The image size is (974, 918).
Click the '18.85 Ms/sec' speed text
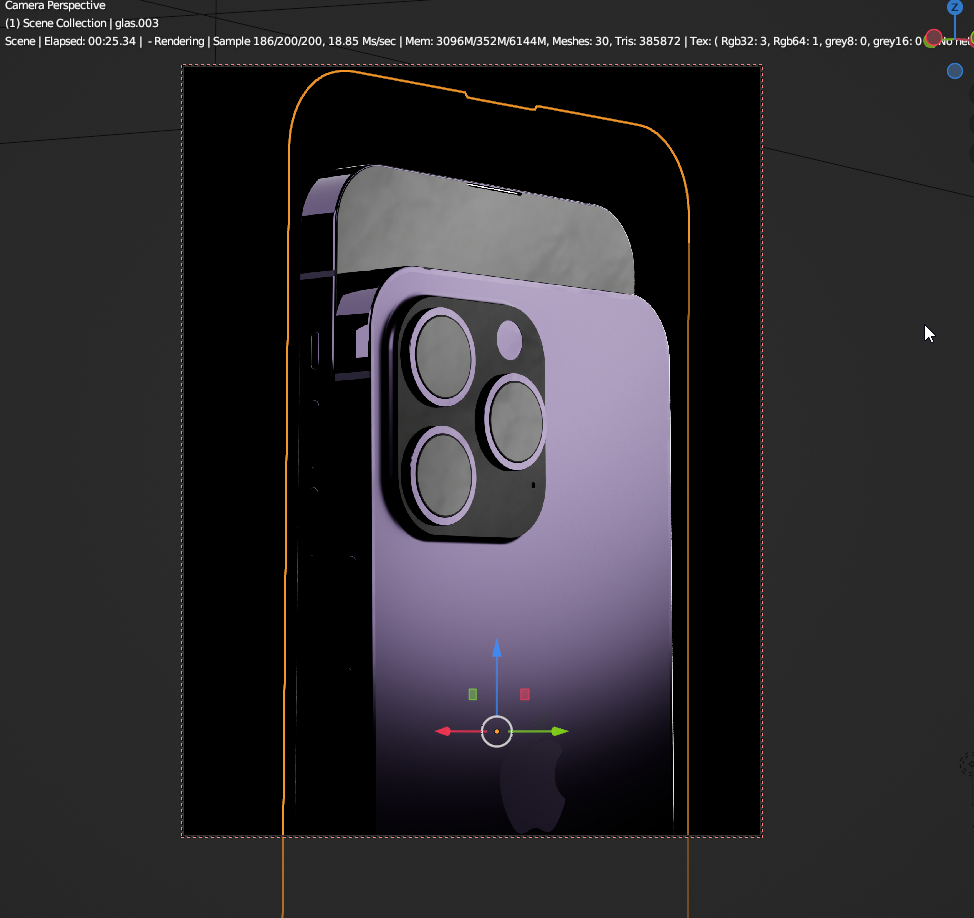point(362,41)
